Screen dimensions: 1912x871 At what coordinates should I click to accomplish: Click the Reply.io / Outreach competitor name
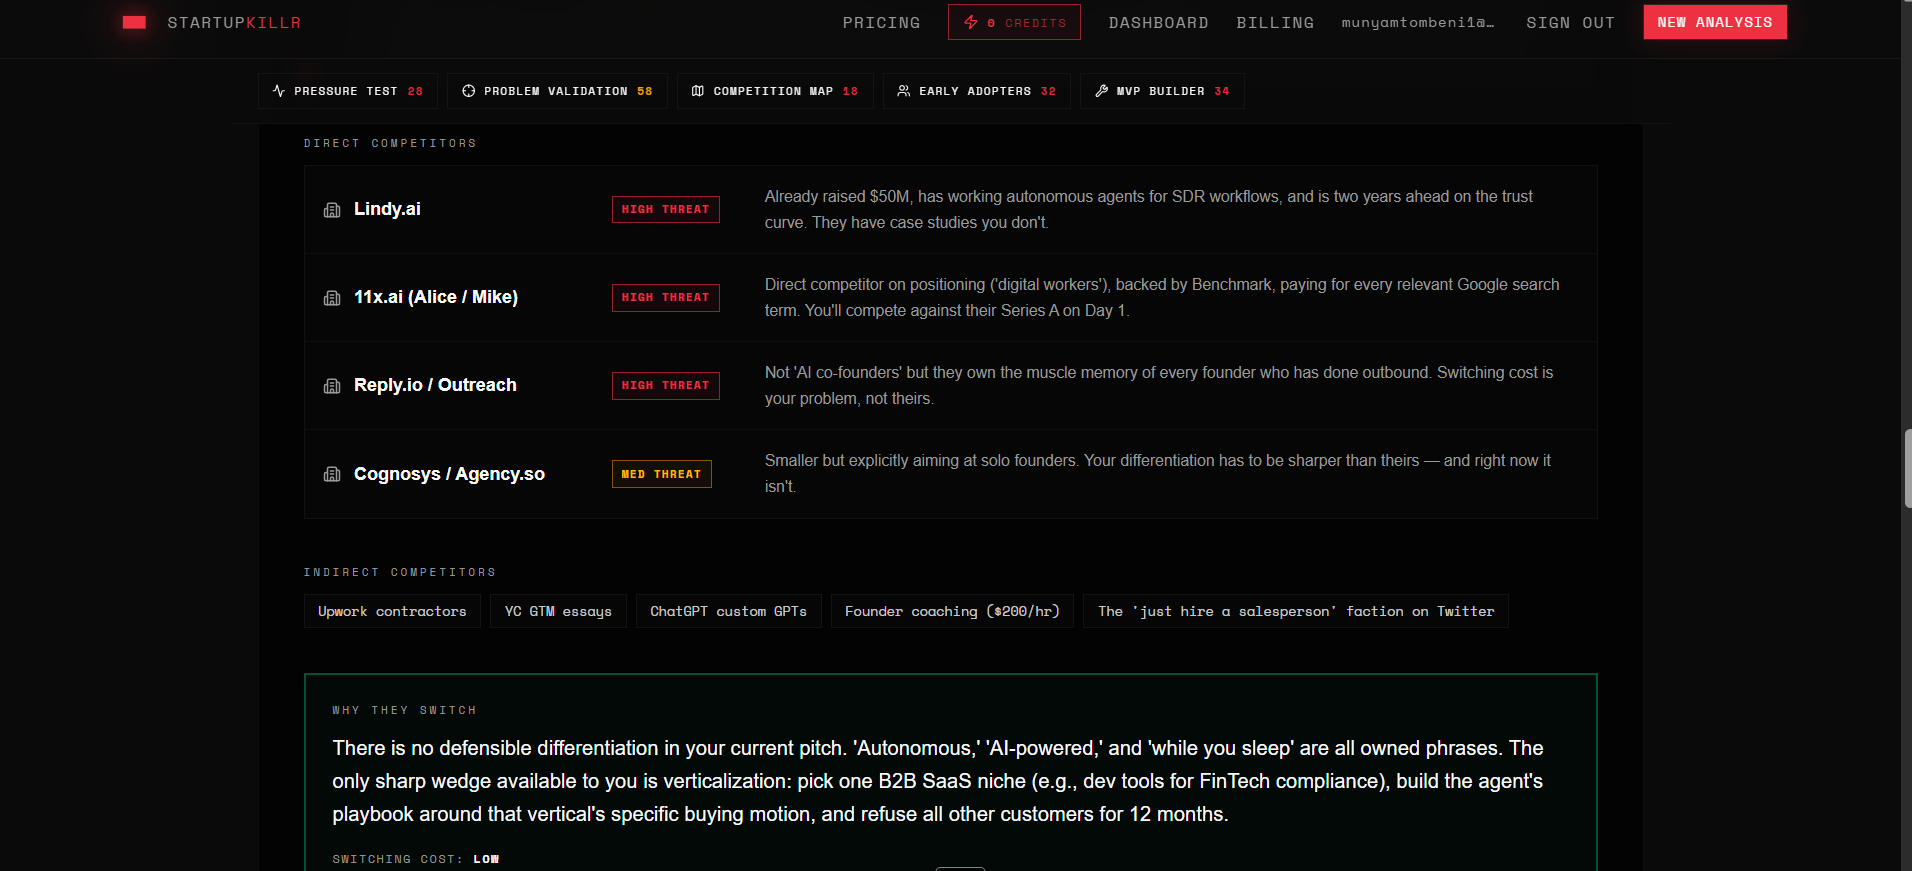435,385
